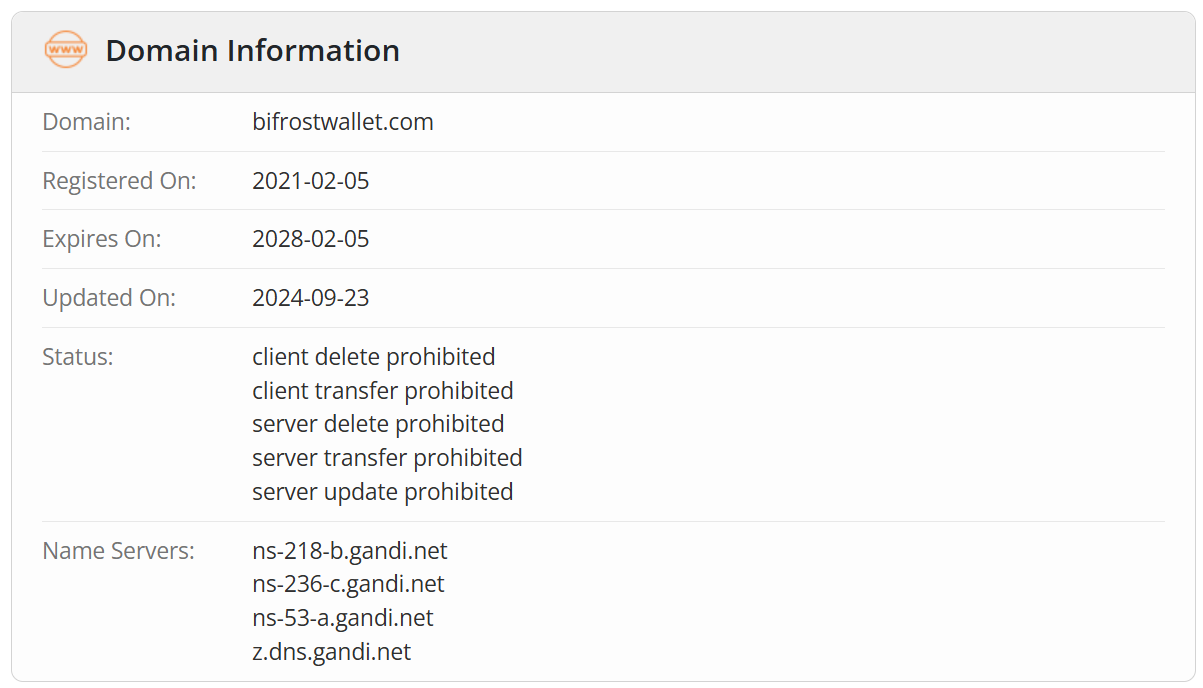Click the Domain: field label
1203x688 pixels.
coord(87,122)
